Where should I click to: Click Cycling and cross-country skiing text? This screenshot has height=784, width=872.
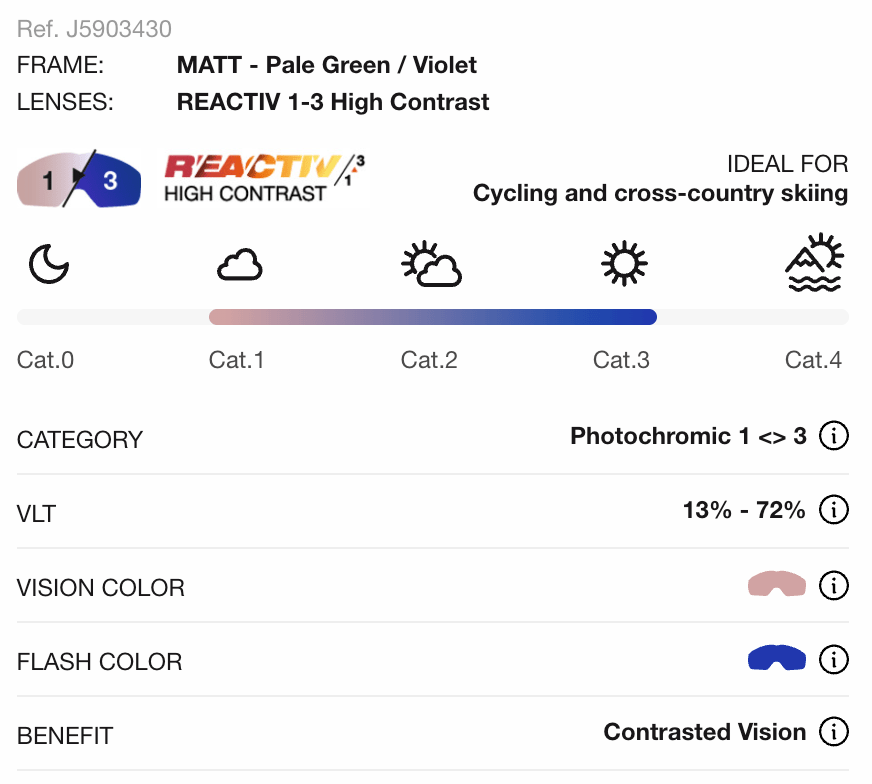pos(660,193)
